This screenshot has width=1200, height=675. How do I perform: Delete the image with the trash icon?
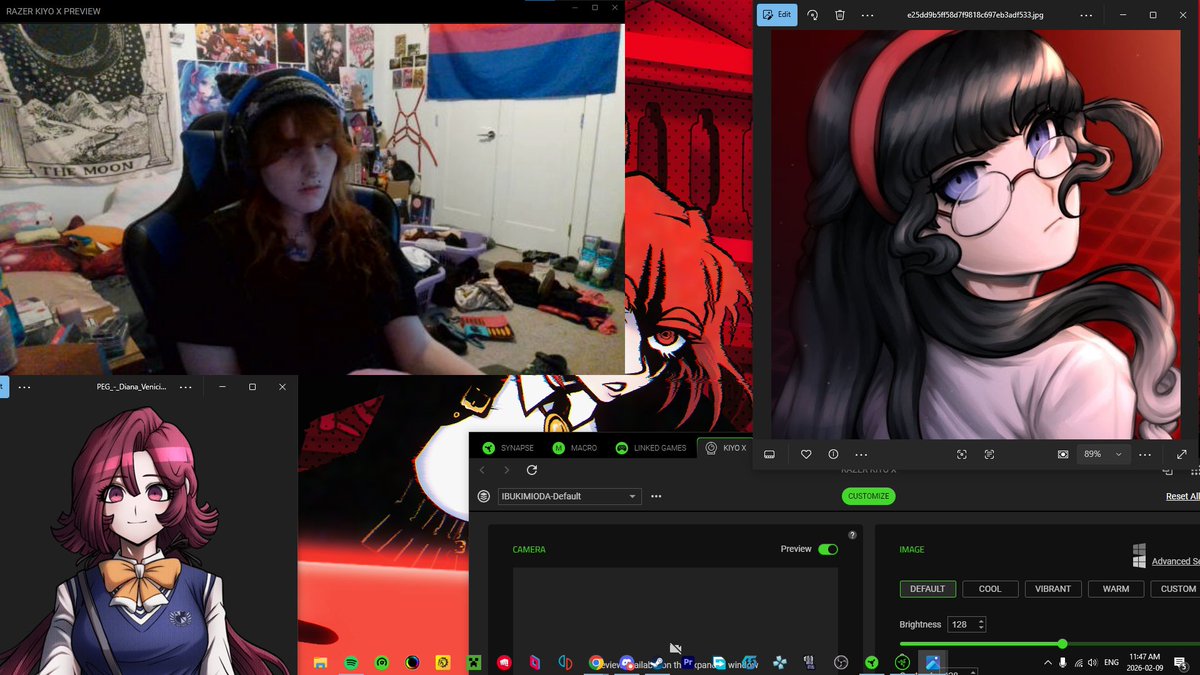pos(840,15)
